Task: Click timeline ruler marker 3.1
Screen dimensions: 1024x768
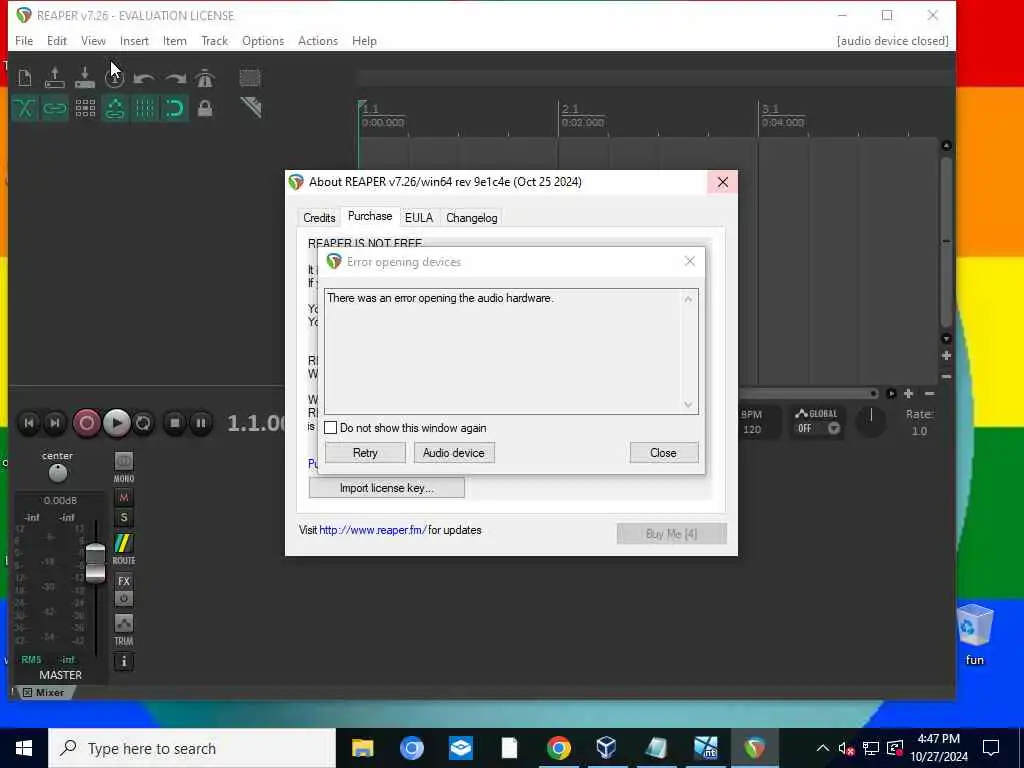Action: tap(771, 108)
